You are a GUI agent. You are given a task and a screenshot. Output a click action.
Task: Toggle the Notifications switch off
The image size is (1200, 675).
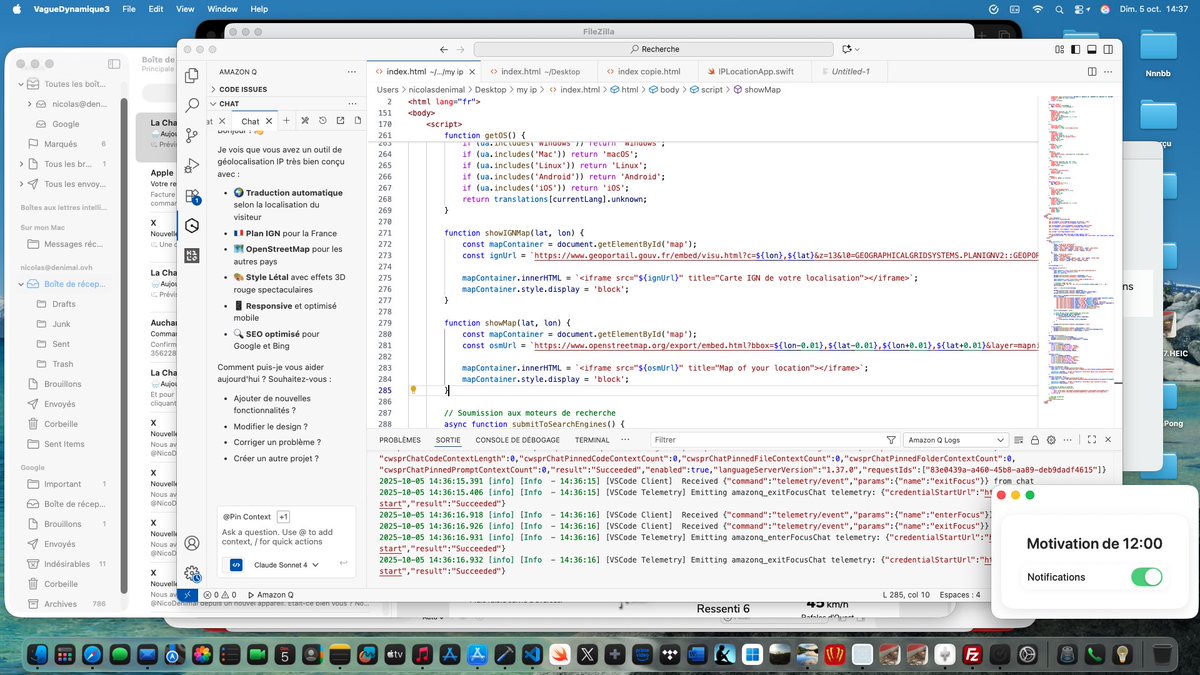pos(1146,577)
